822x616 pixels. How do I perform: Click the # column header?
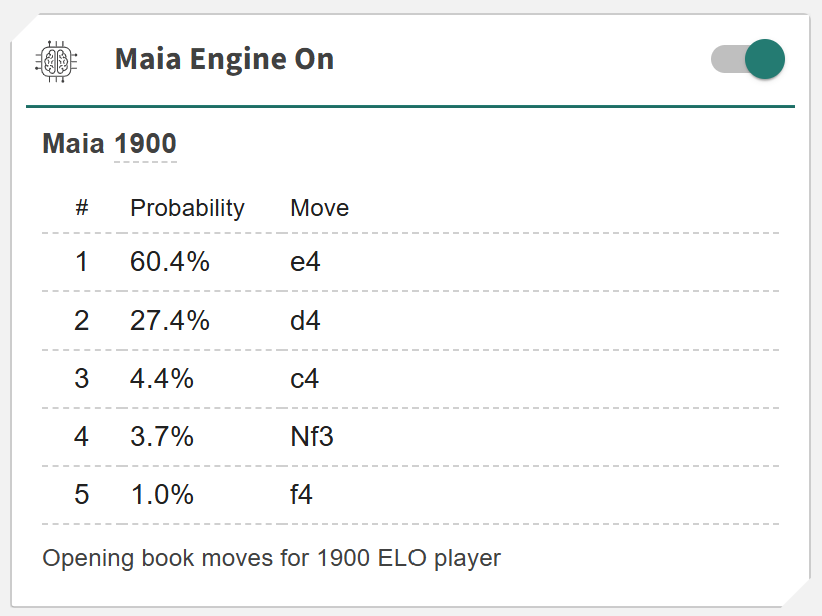pos(82,208)
